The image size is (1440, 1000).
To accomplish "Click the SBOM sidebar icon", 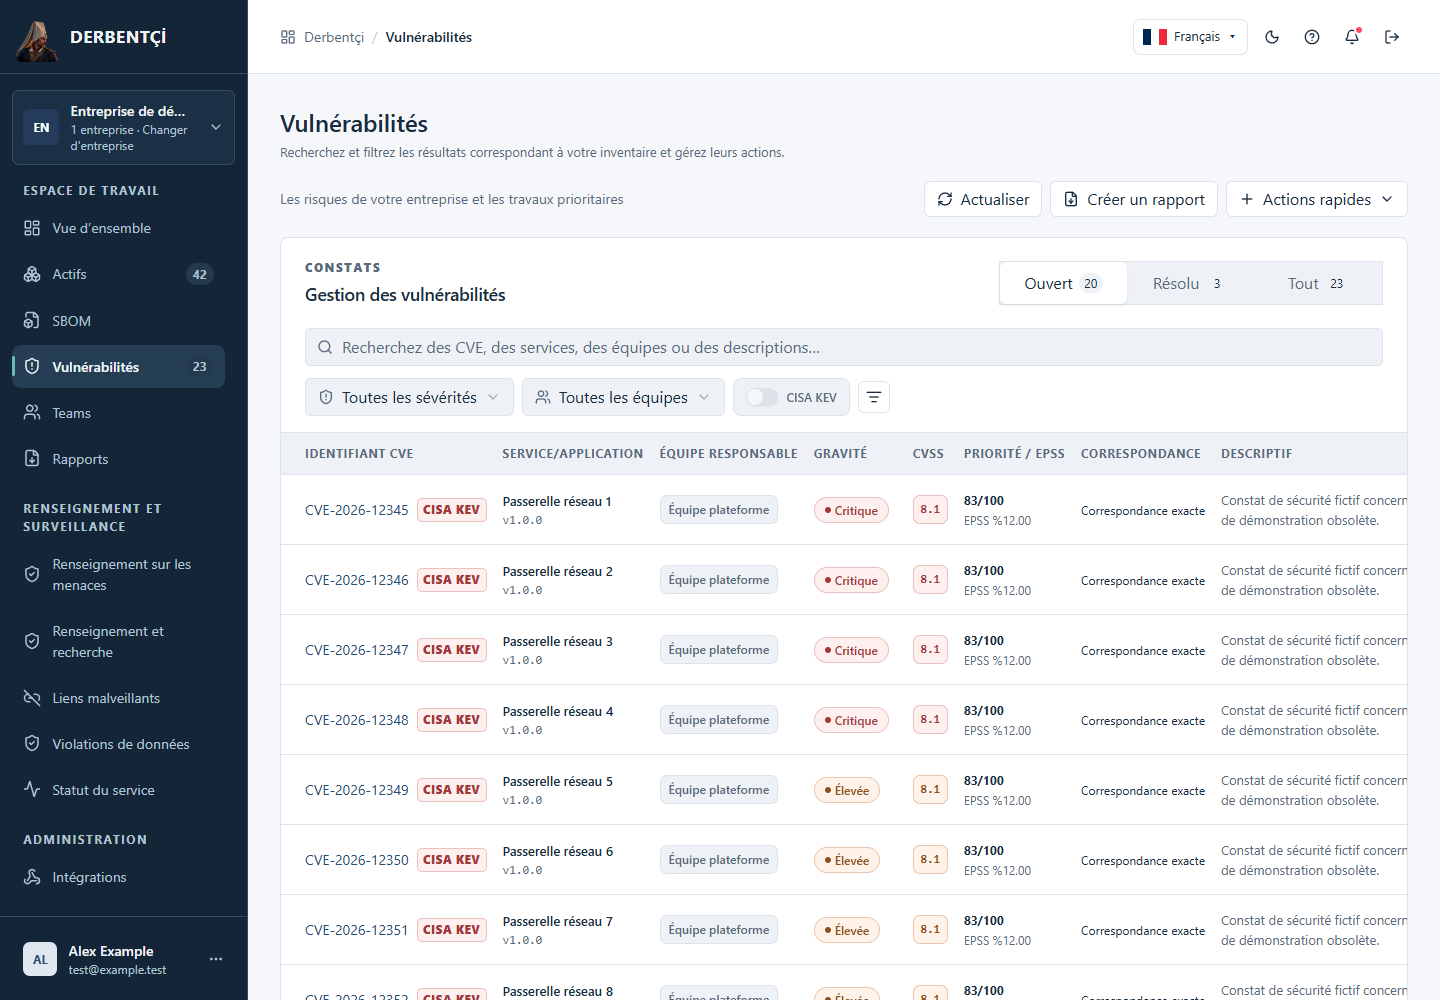I will coord(32,321).
